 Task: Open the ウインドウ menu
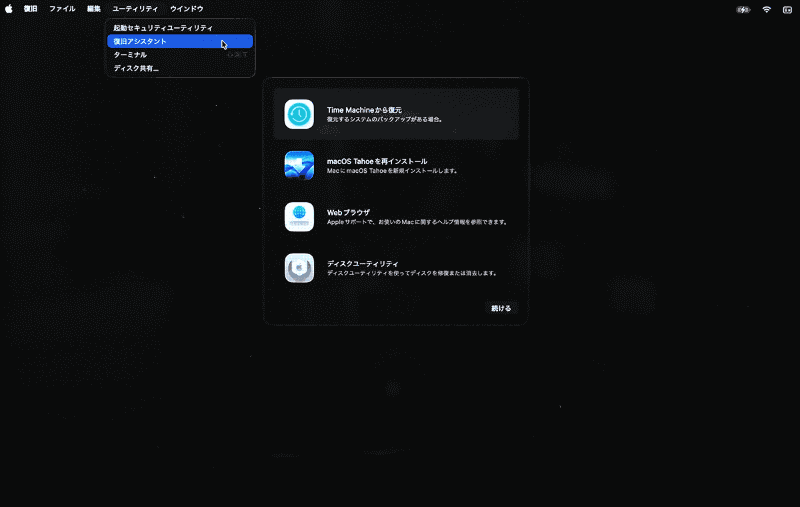[x=187, y=9]
